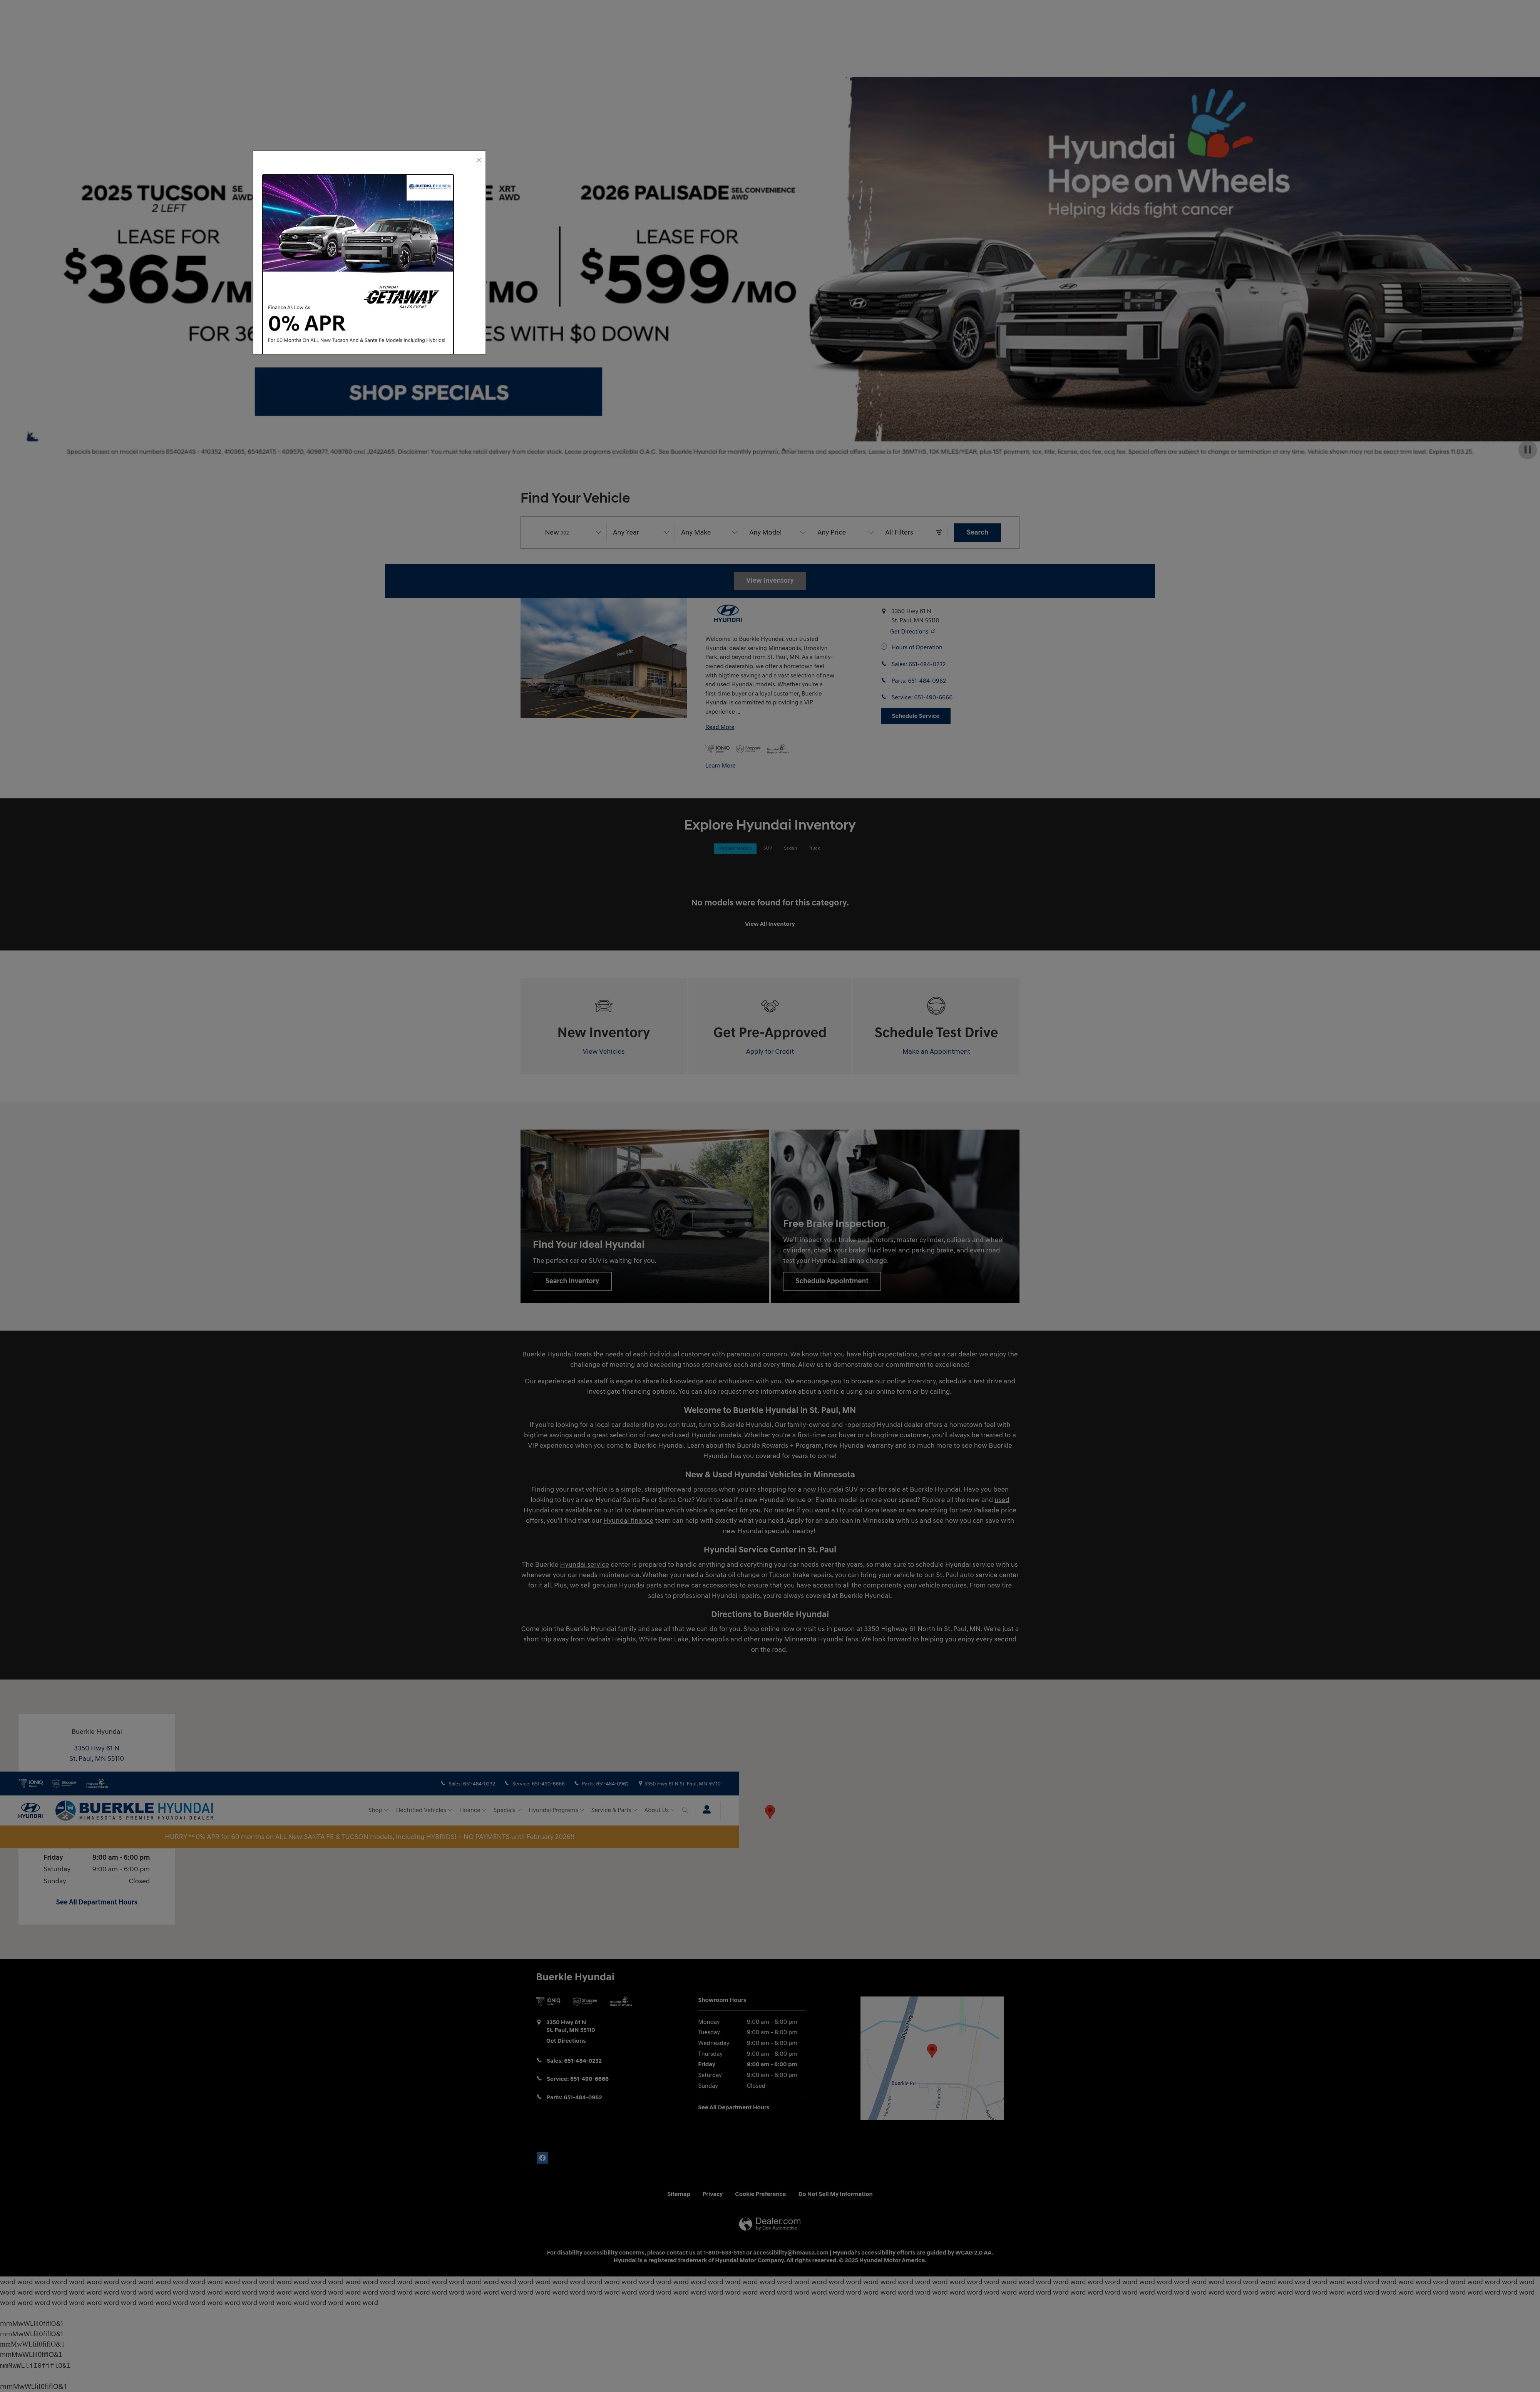The width and height of the screenshot is (1540, 2392).
Task: Open the Service & Parts nav menu
Action: click(x=614, y=1810)
